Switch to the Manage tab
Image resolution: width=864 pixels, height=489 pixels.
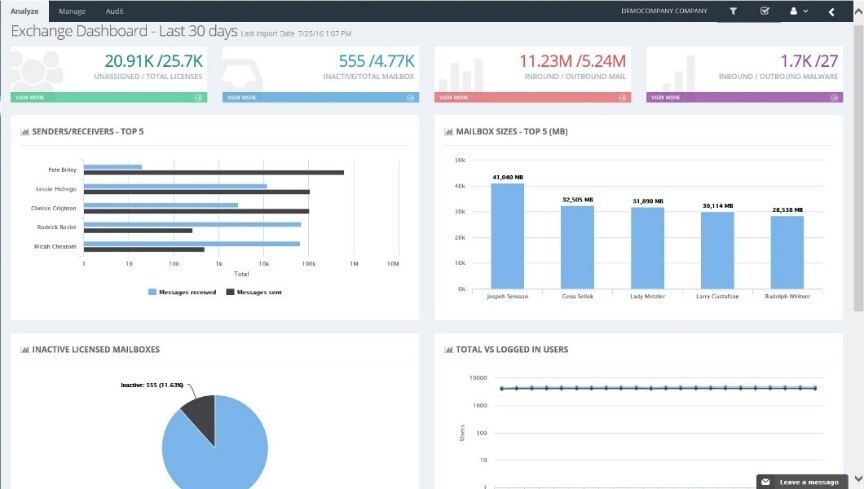(x=72, y=11)
